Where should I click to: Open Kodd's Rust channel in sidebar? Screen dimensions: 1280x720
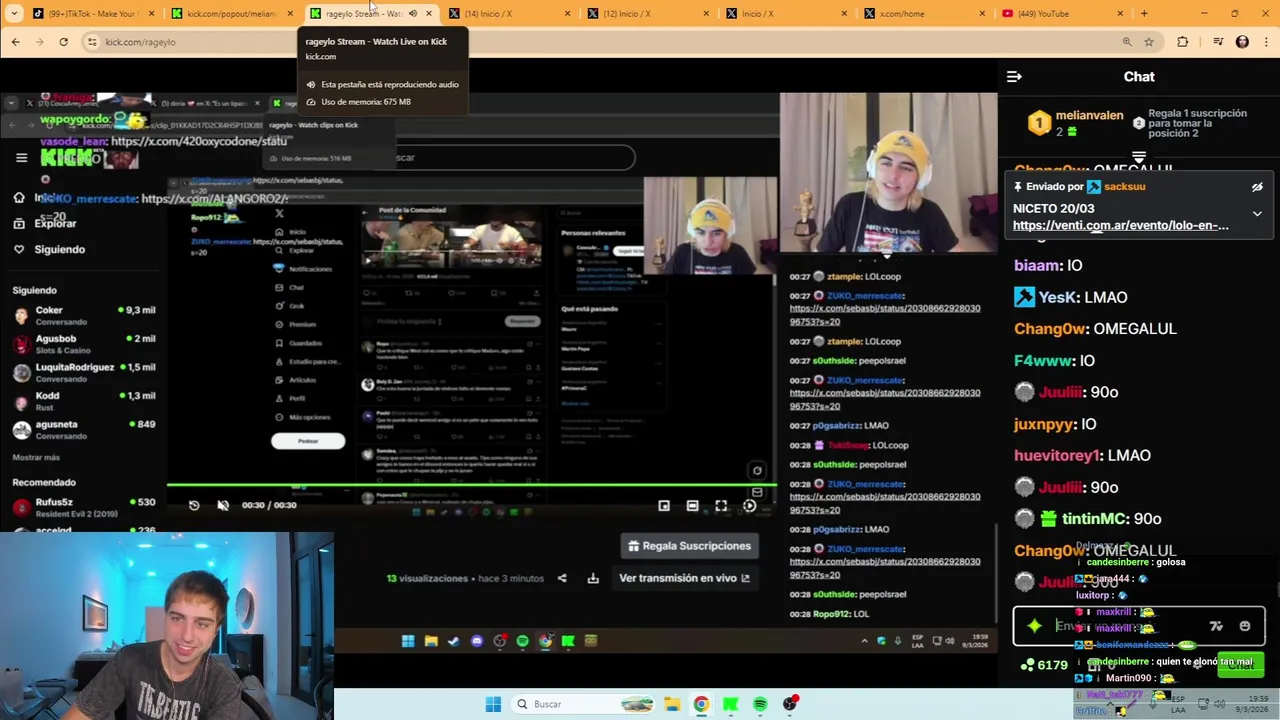[x=84, y=400]
